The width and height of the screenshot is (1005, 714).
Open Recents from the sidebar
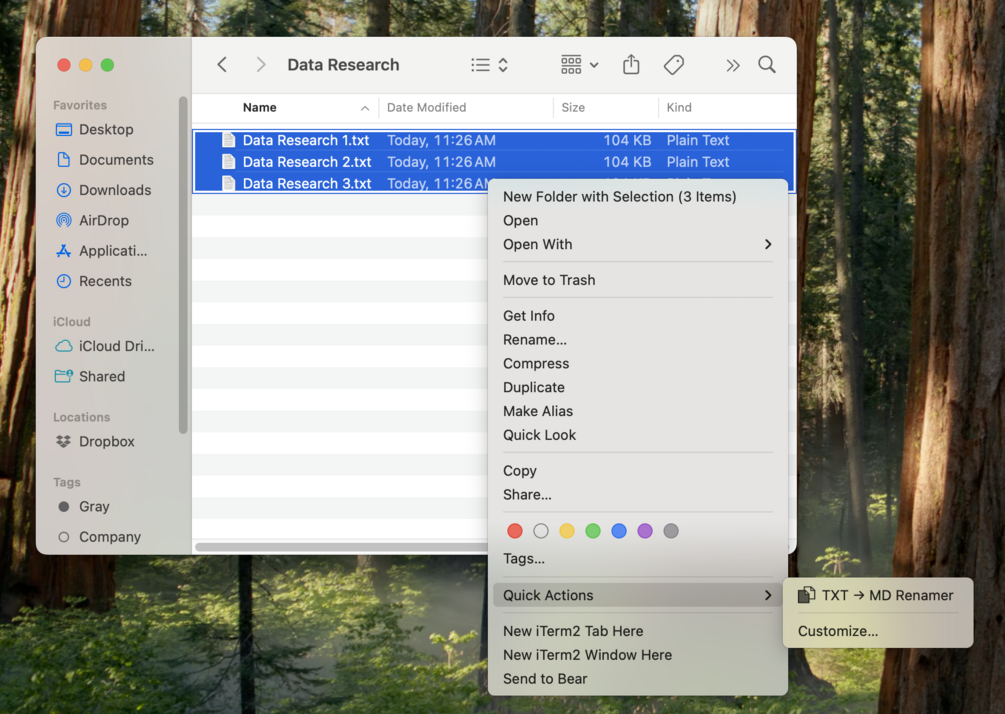[x=106, y=281]
